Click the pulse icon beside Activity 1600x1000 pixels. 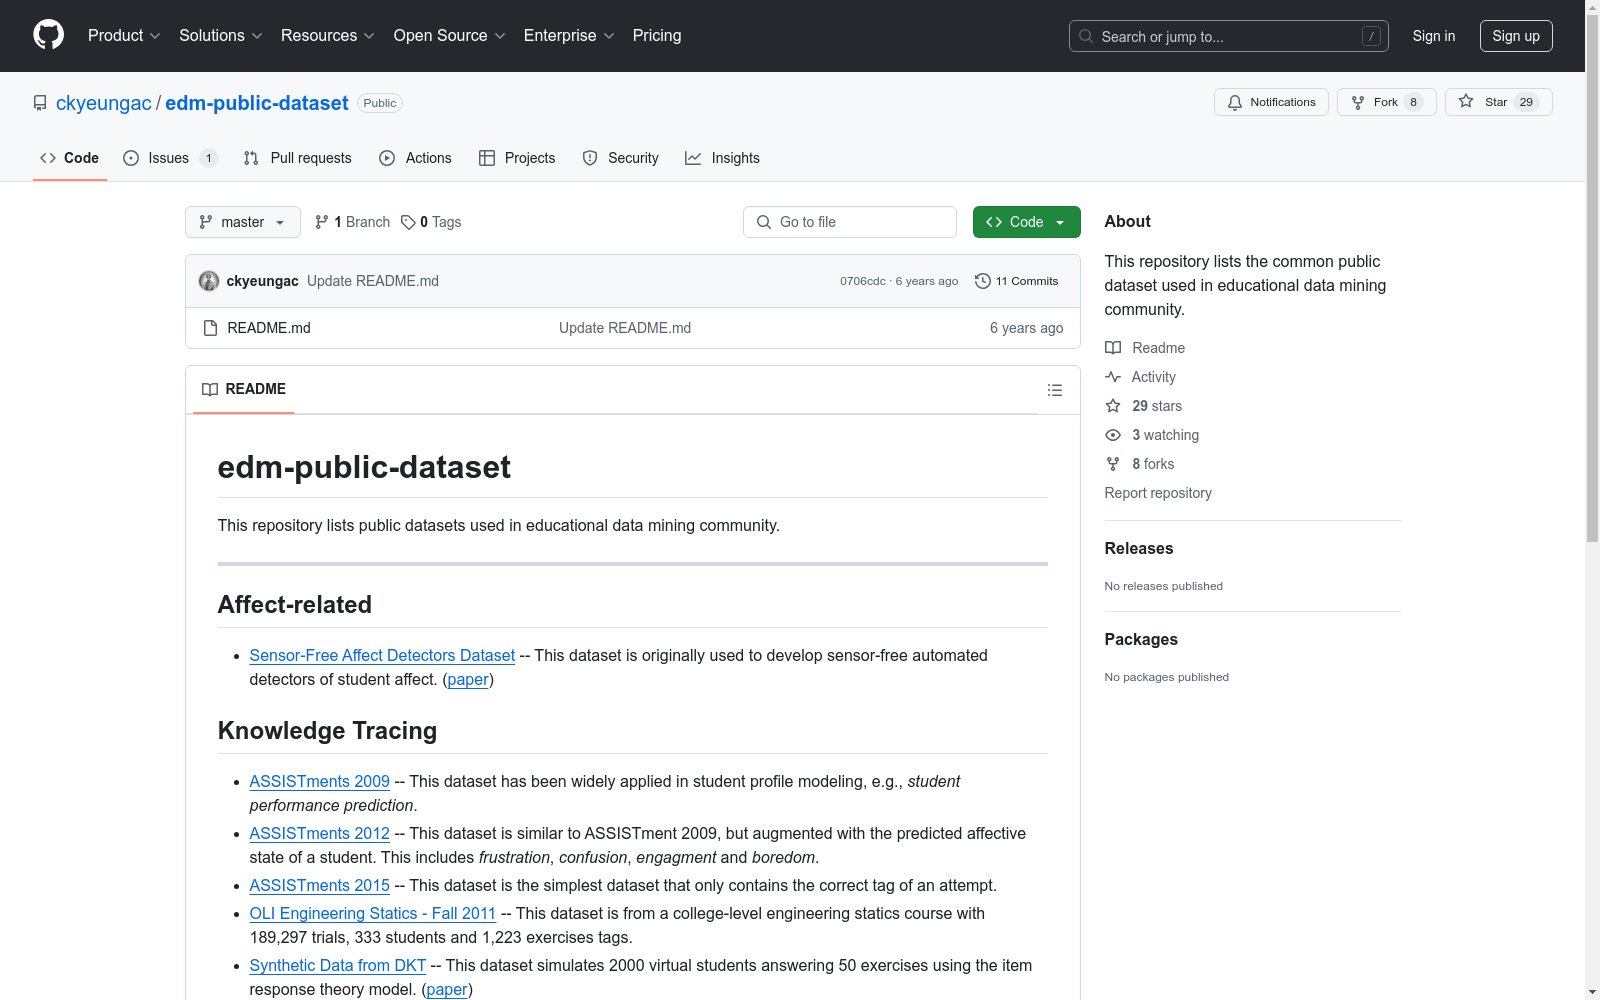click(1113, 377)
